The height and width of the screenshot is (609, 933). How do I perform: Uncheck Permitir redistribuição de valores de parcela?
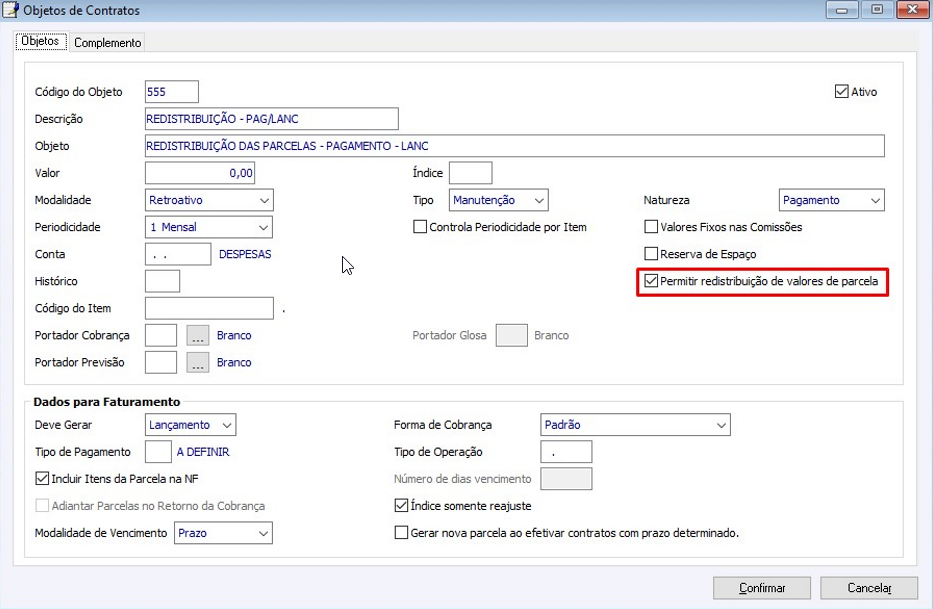pyautogui.click(x=651, y=281)
